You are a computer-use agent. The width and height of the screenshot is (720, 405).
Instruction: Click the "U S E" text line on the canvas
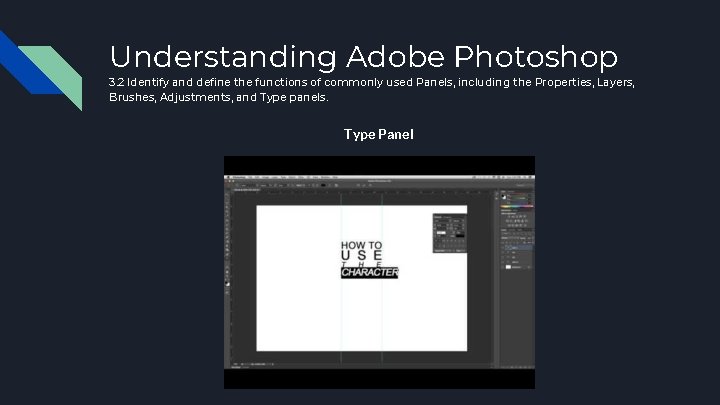pyautogui.click(x=361, y=255)
